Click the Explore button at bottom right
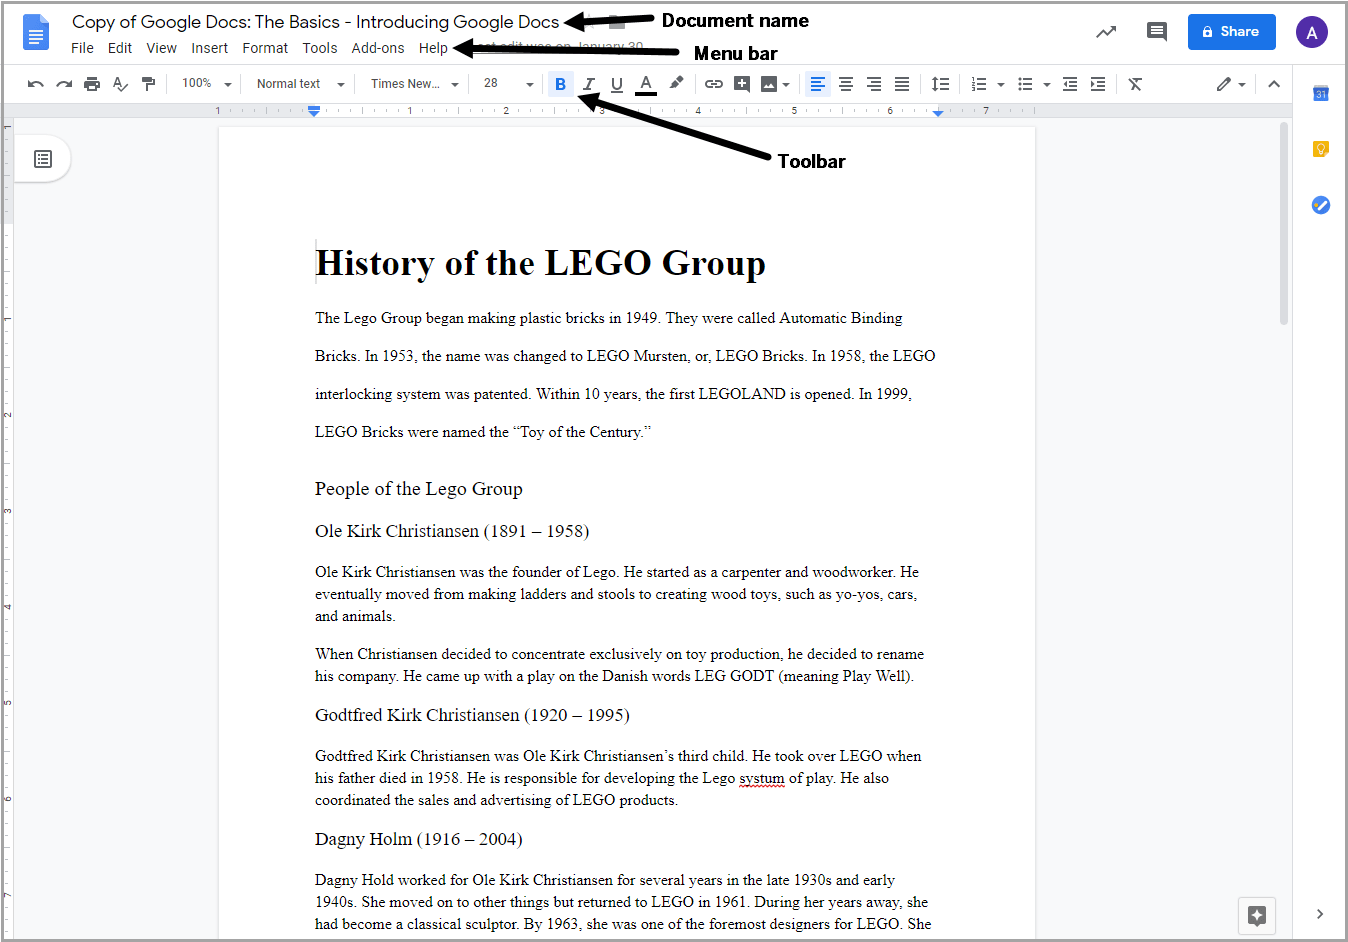Screen dimensions: 1348x942 [x=1257, y=915]
